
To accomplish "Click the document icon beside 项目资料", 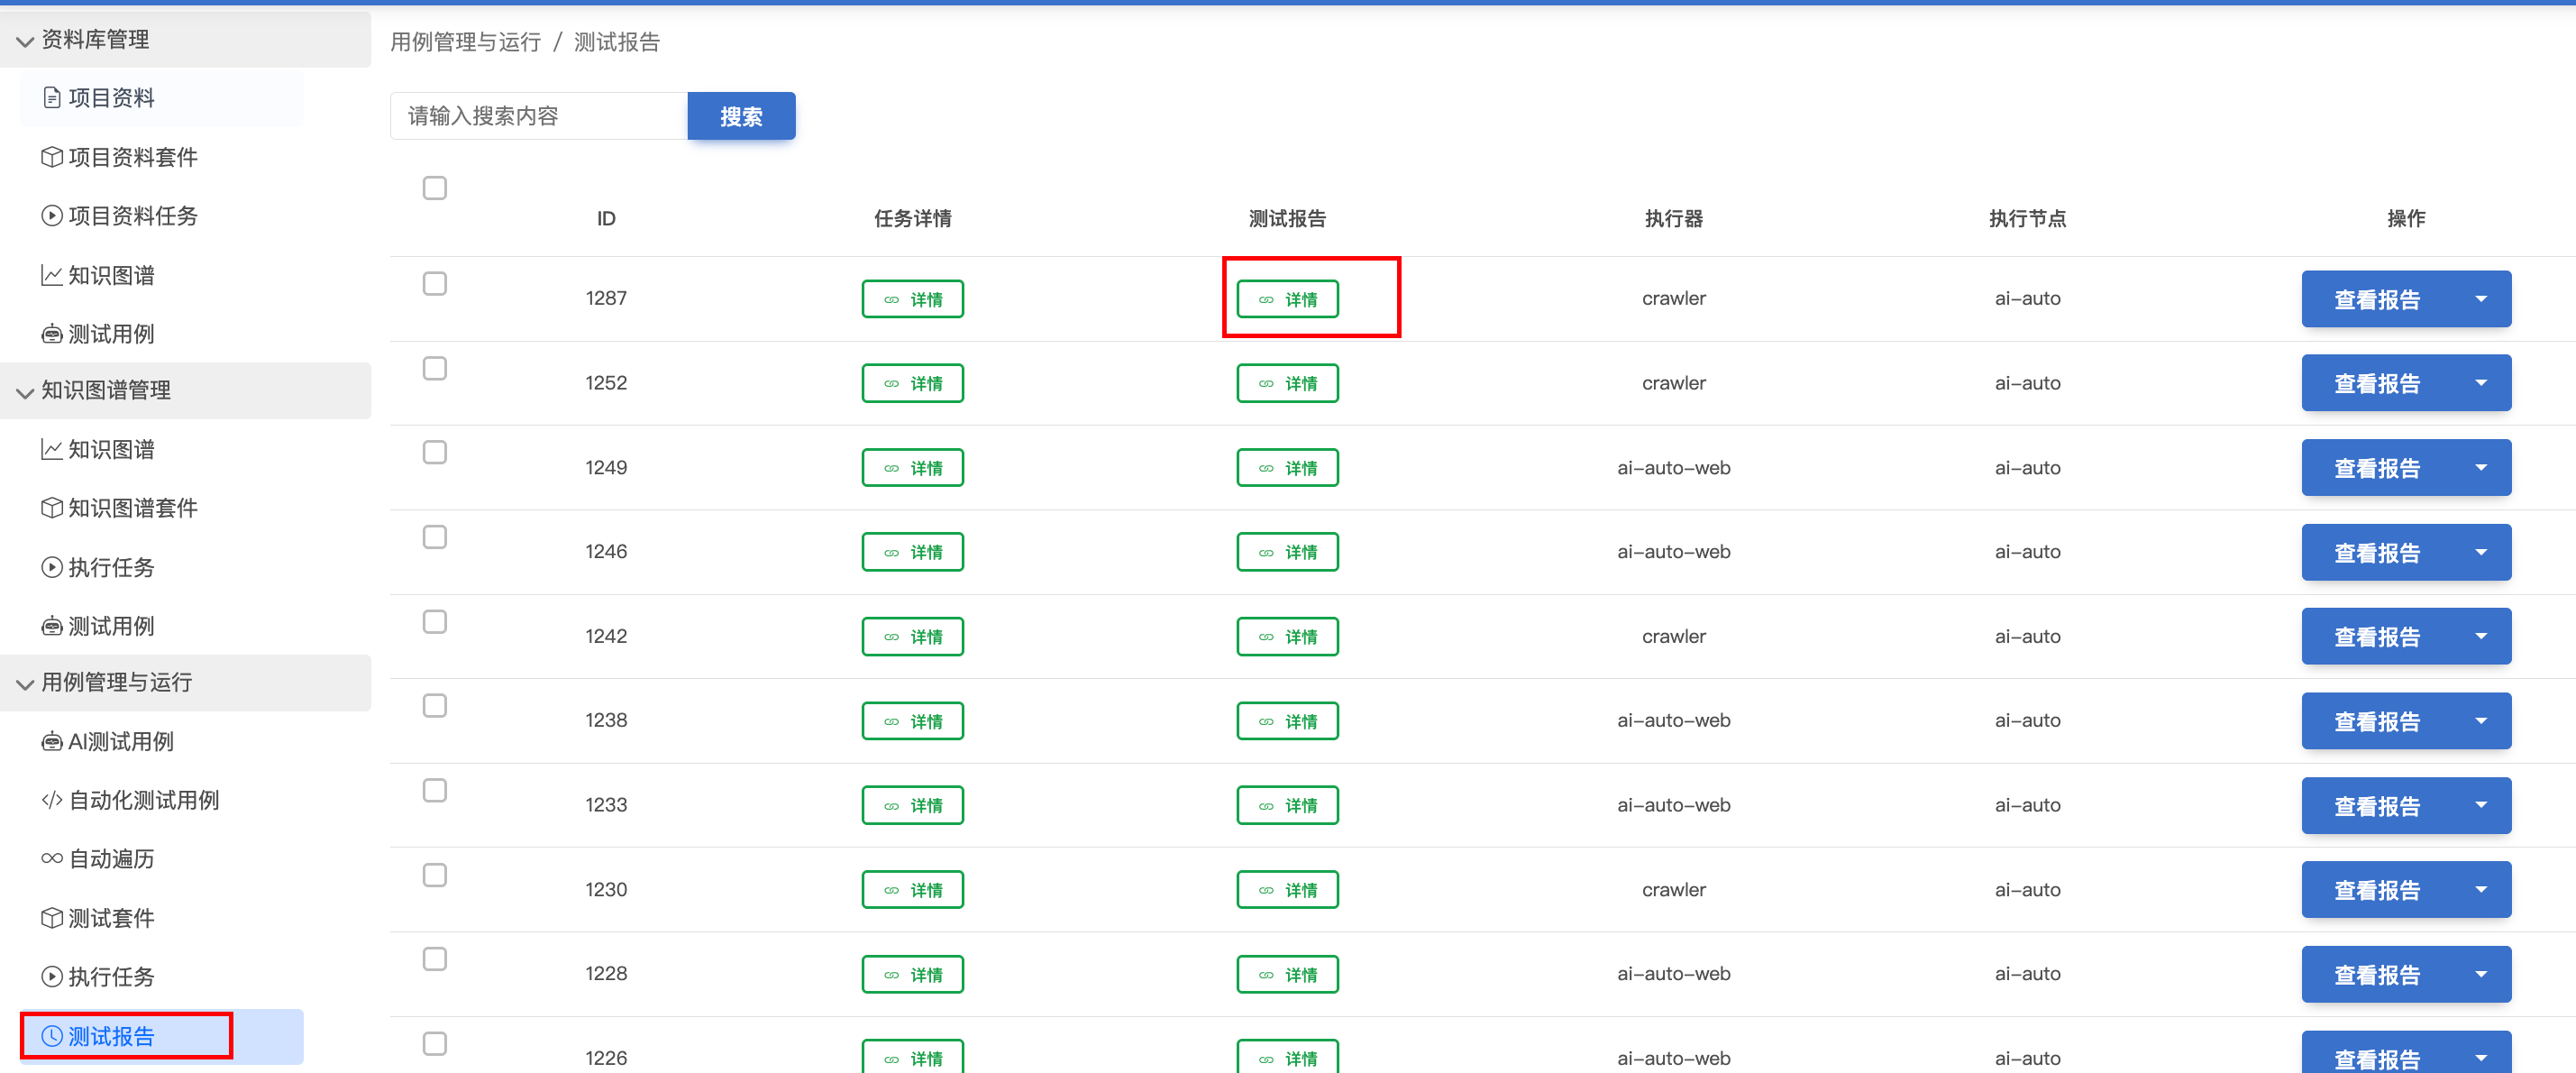I will 52,98.
